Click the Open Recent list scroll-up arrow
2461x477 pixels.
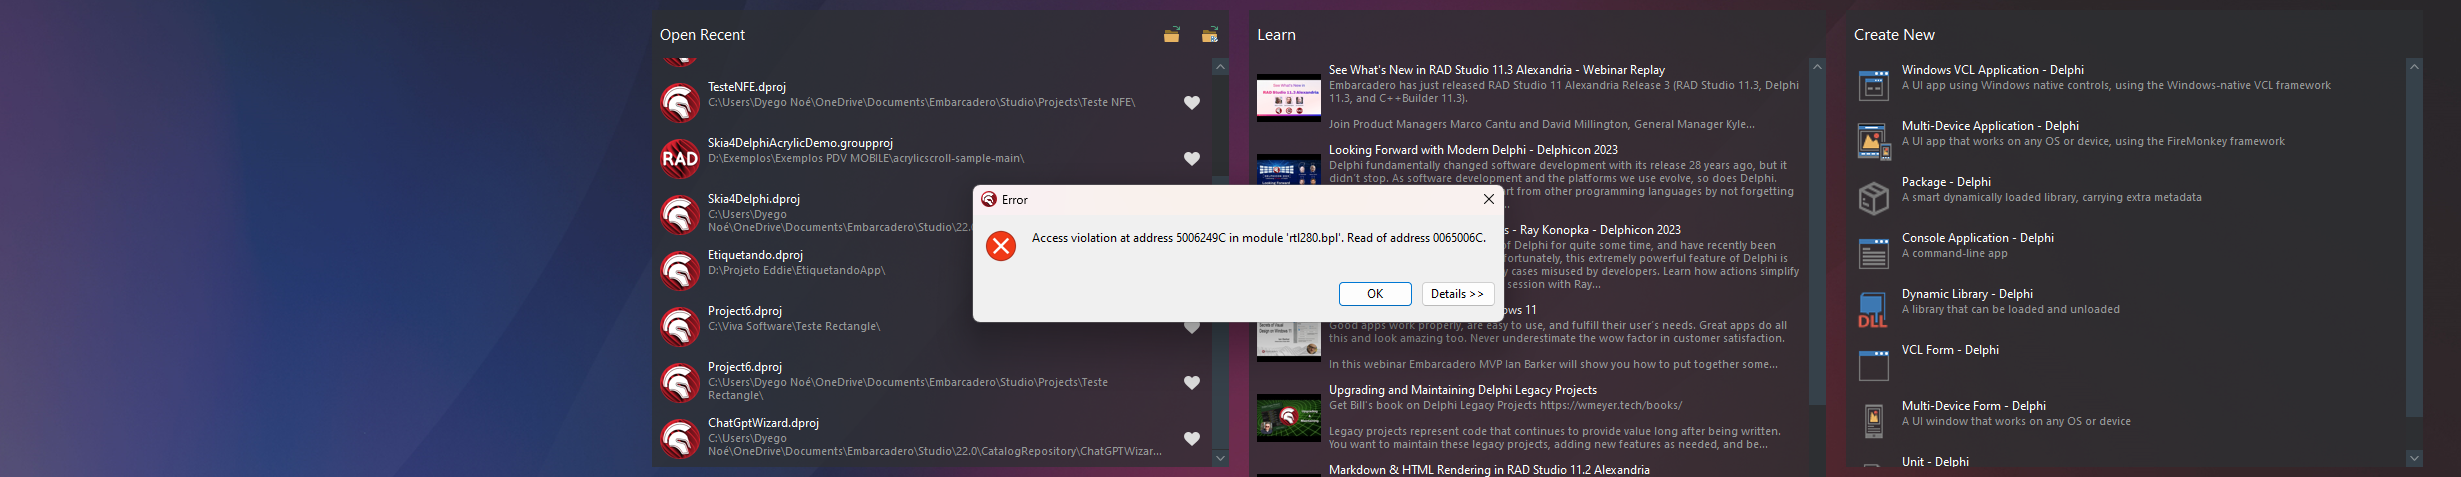point(1220,67)
